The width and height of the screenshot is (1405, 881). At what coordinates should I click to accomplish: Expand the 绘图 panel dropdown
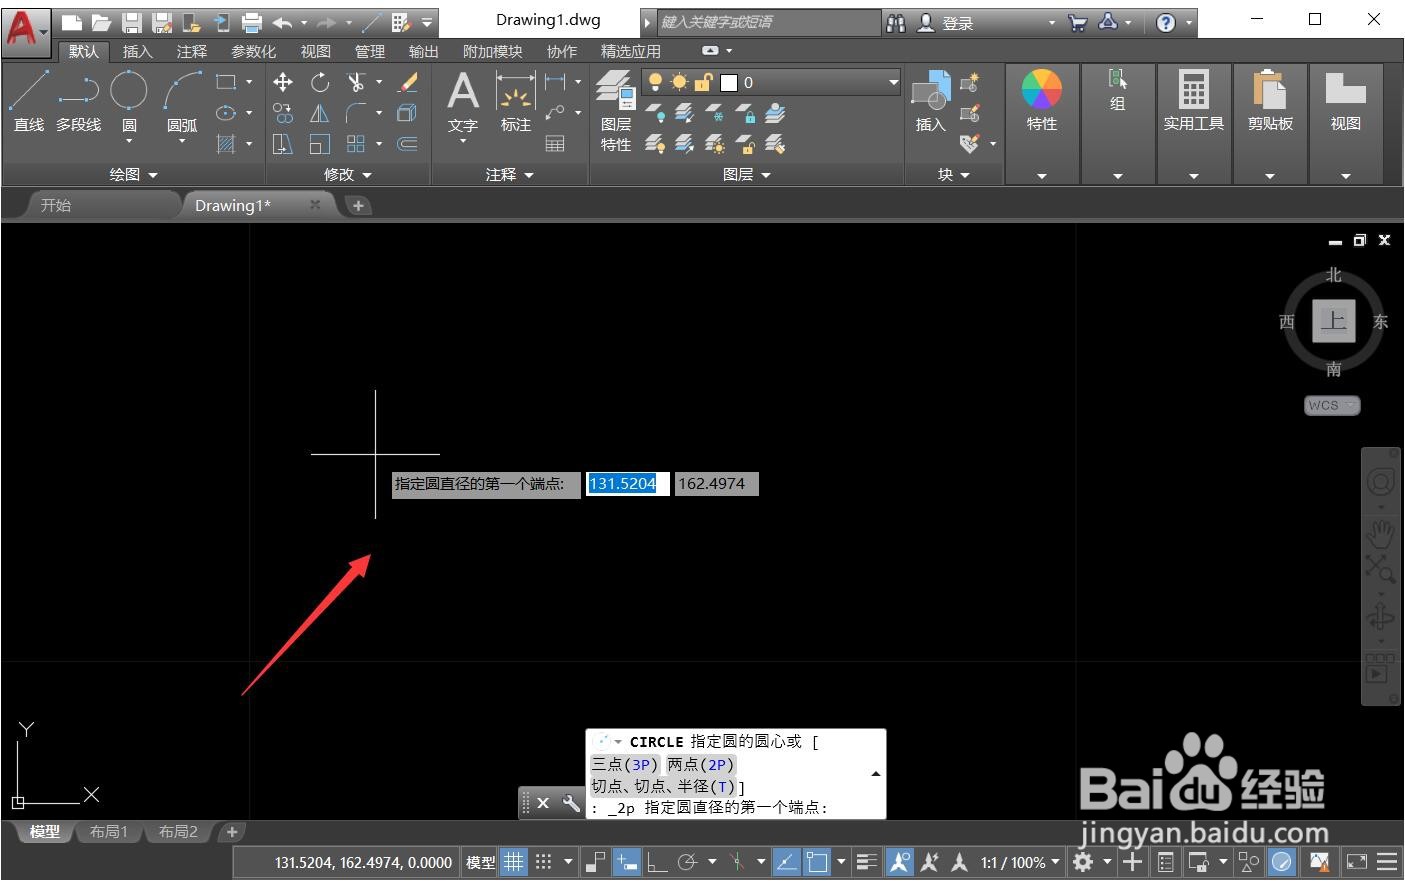click(x=133, y=174)
